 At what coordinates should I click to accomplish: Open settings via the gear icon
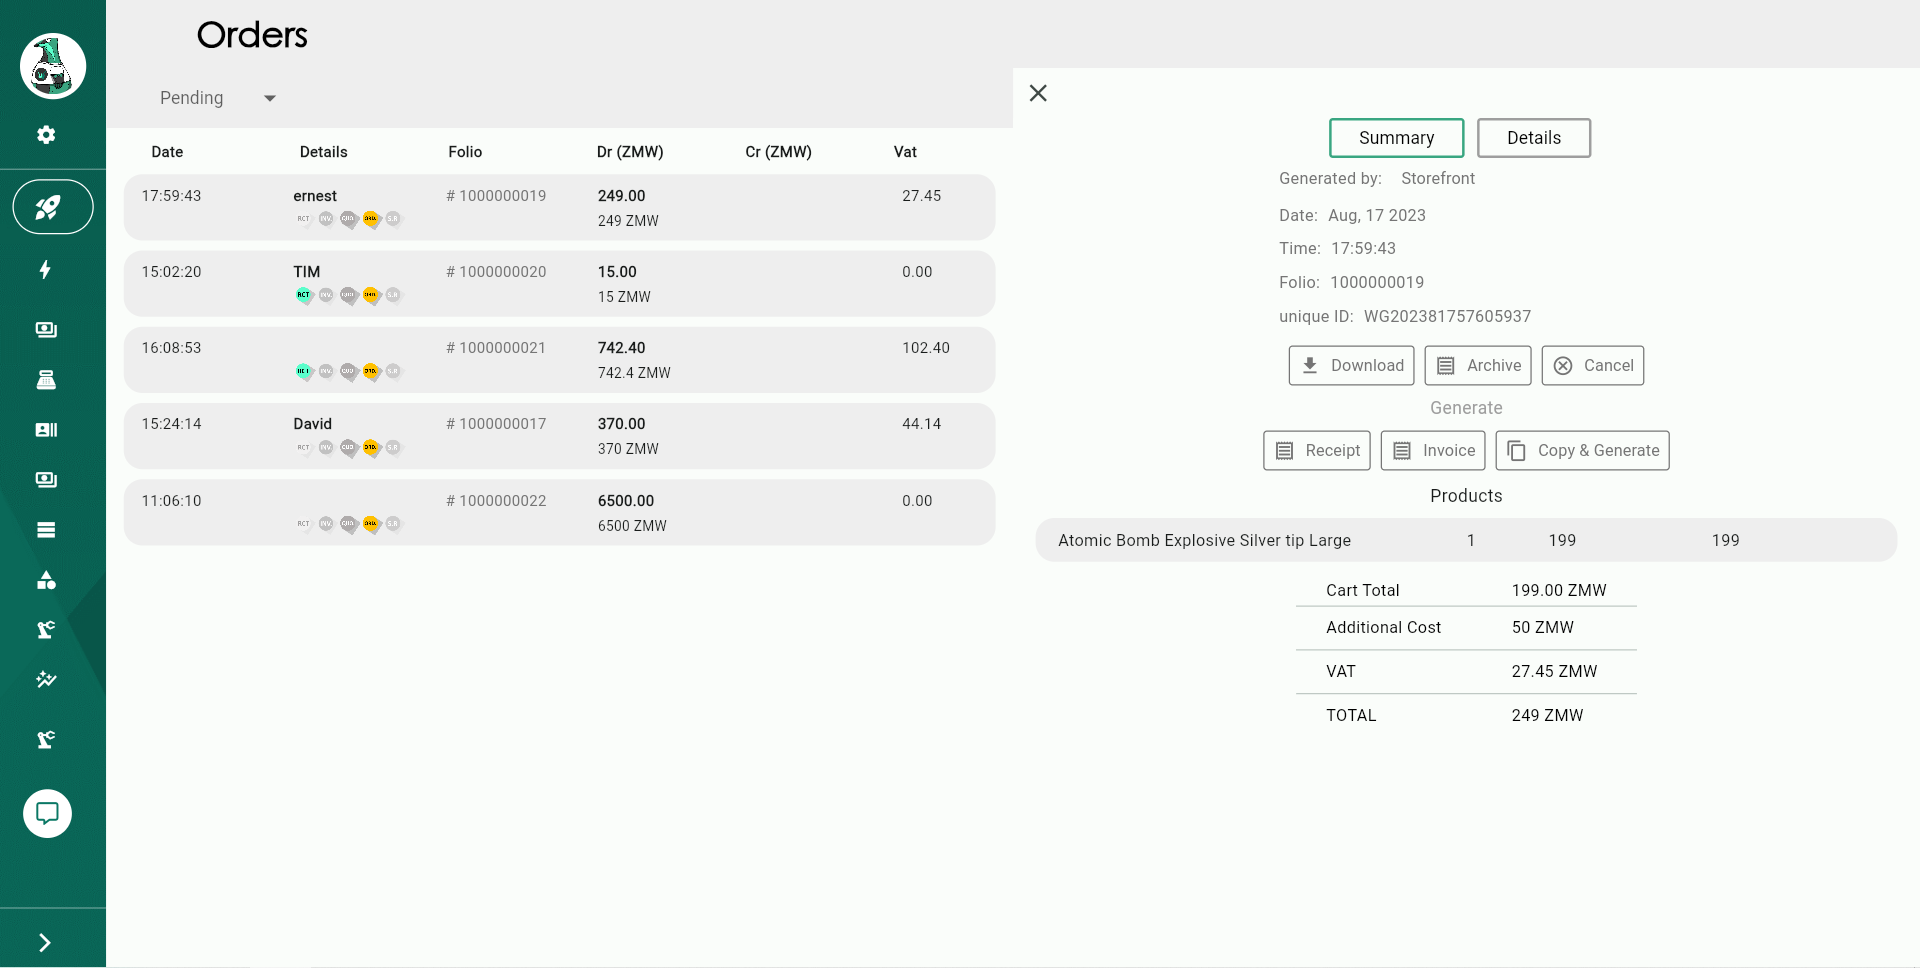coord(46,135)
